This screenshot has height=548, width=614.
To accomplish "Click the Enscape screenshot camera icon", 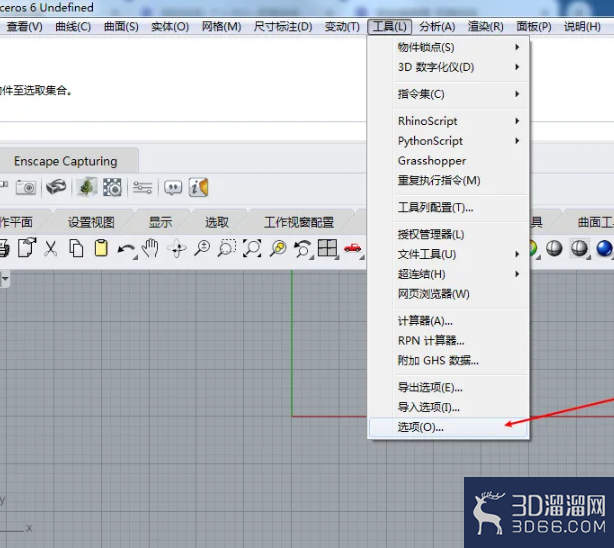I will pos(26,187).
